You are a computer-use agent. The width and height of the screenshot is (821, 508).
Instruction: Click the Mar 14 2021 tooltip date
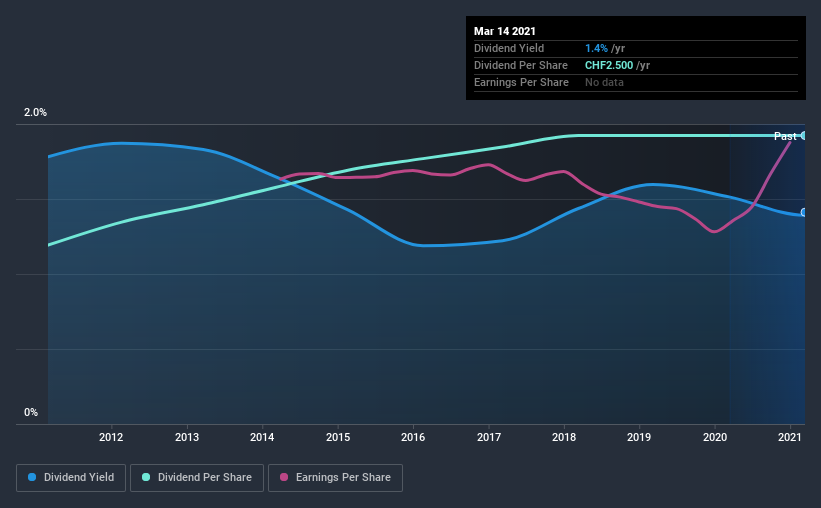click(x=505, y=31)
